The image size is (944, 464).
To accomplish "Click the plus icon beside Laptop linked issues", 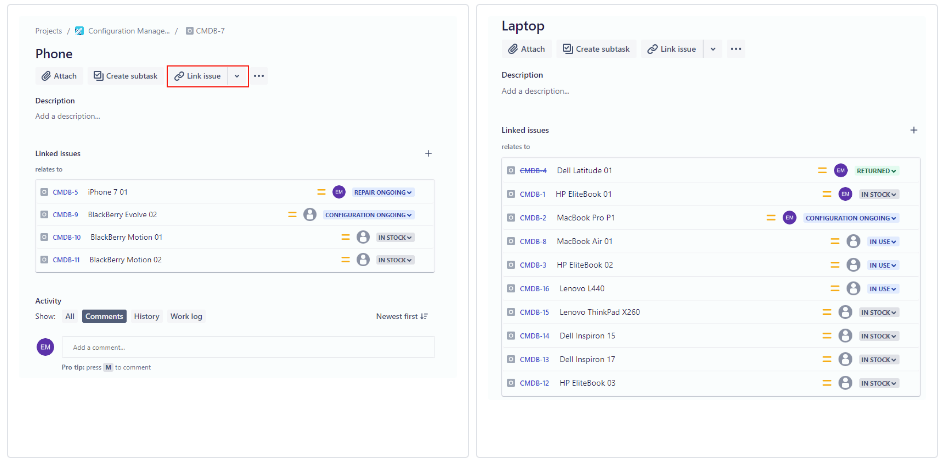I will (913, 130).
